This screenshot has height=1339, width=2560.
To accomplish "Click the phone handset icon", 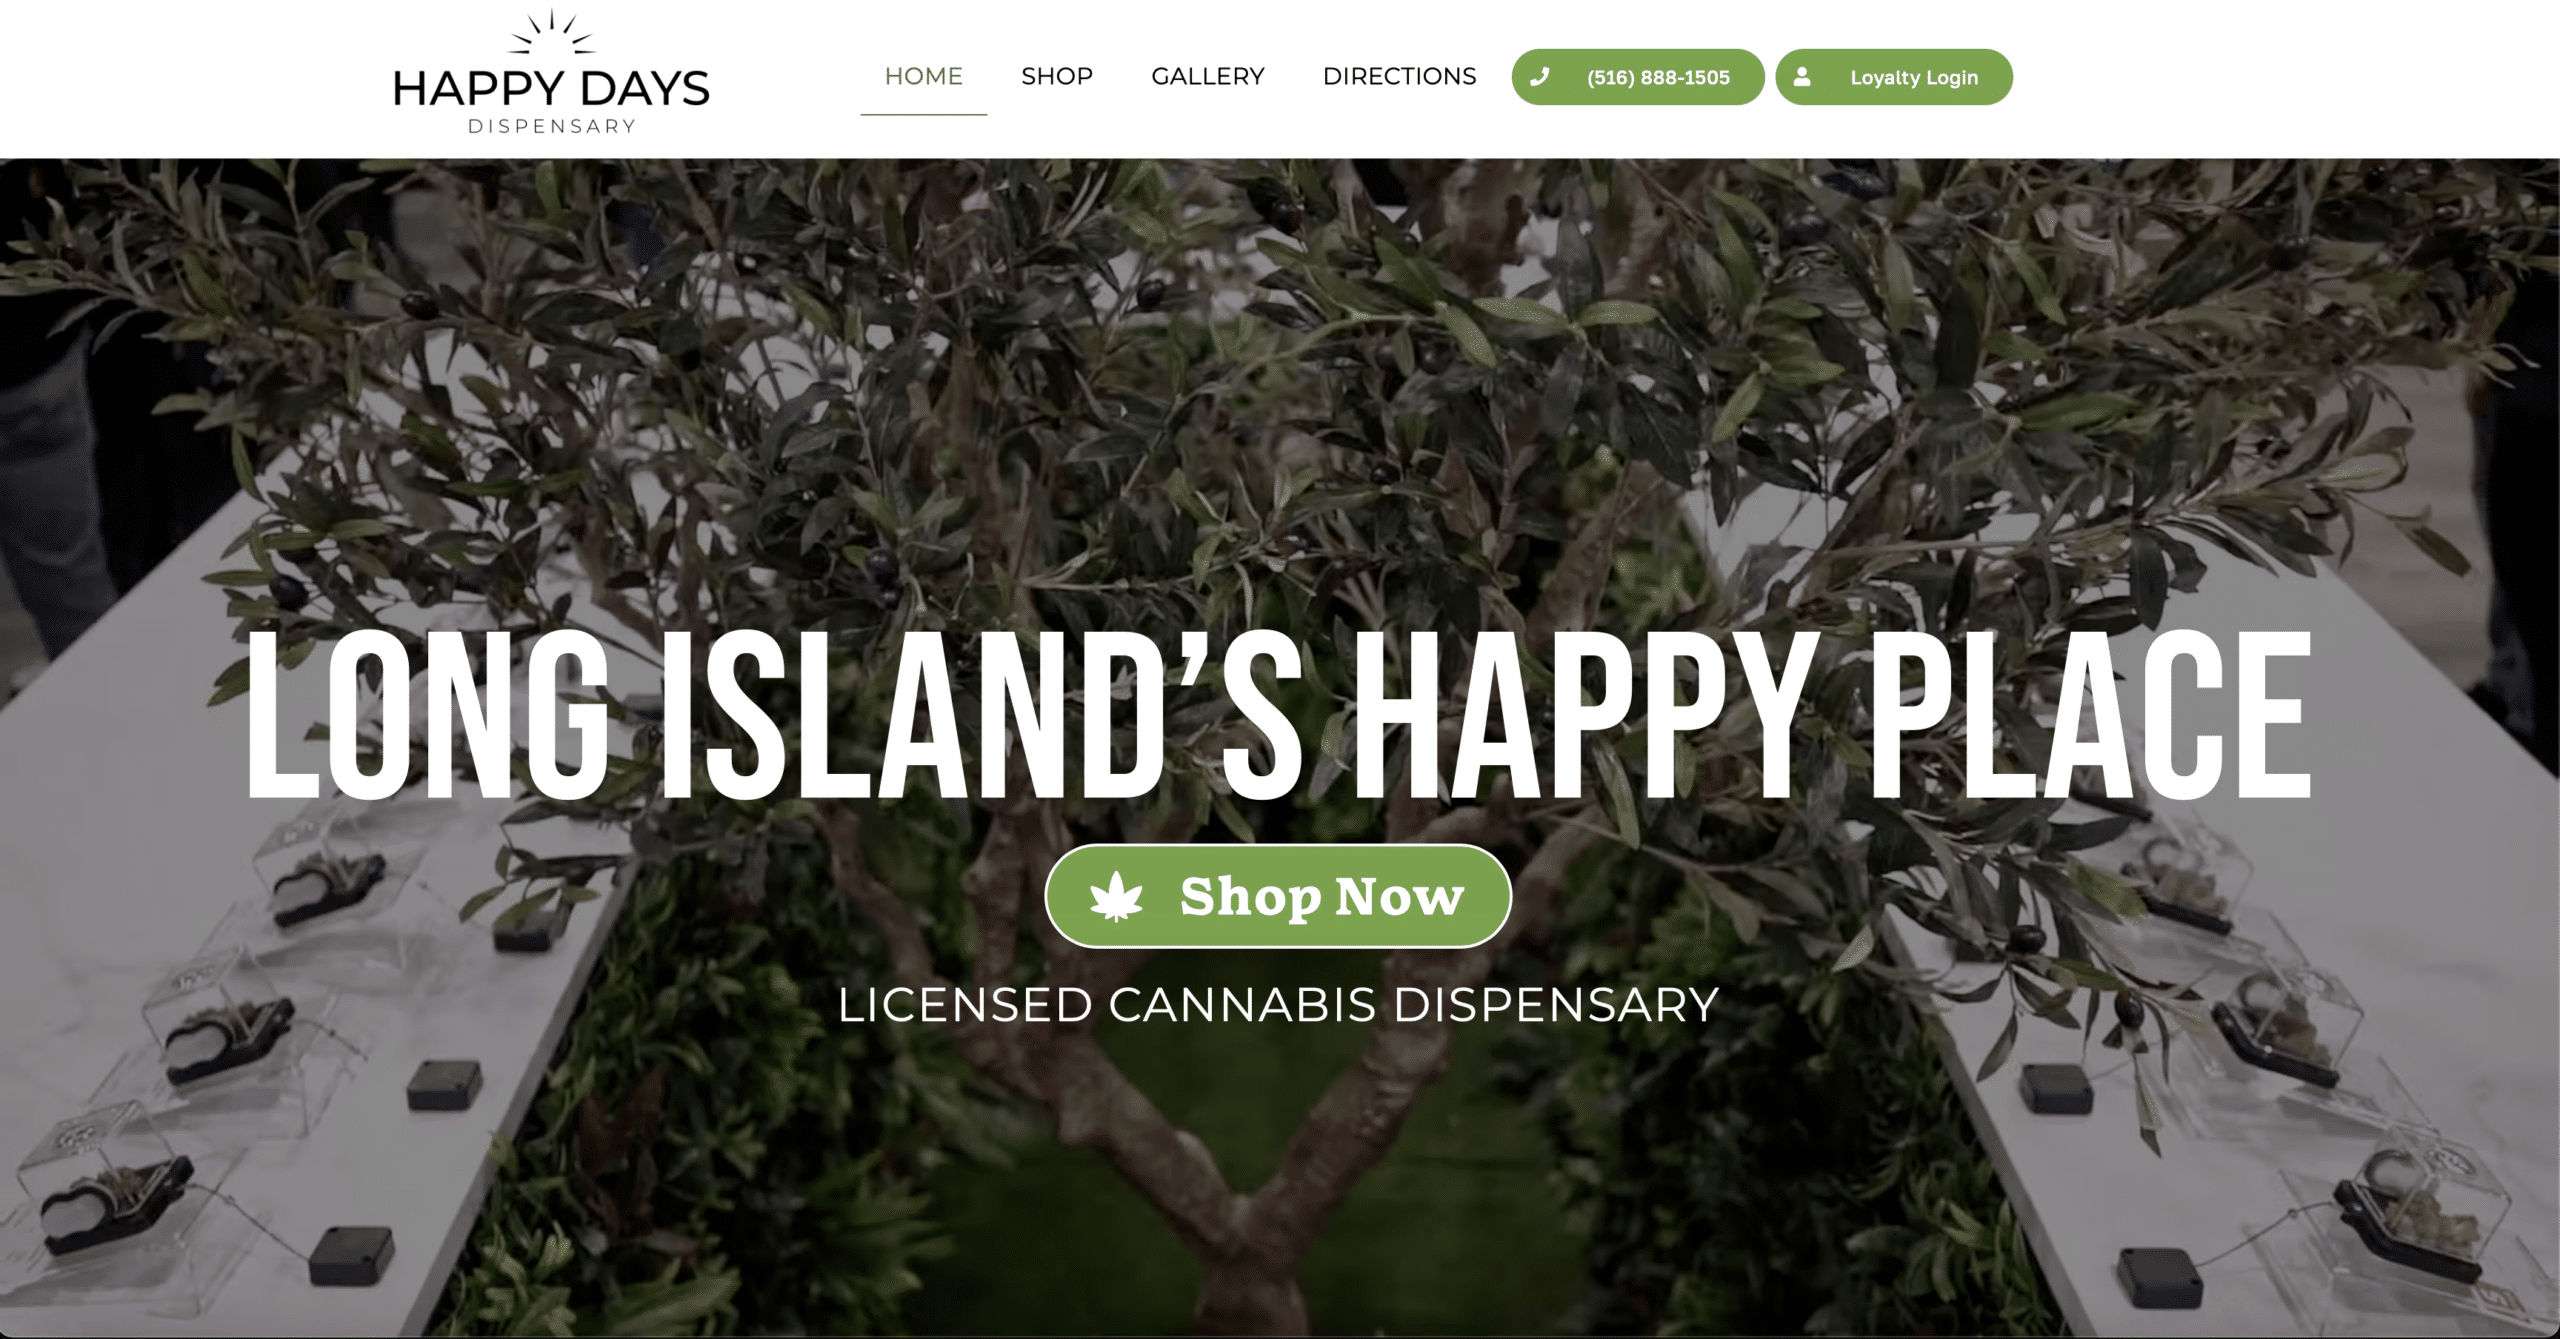I will [1540, 77].
